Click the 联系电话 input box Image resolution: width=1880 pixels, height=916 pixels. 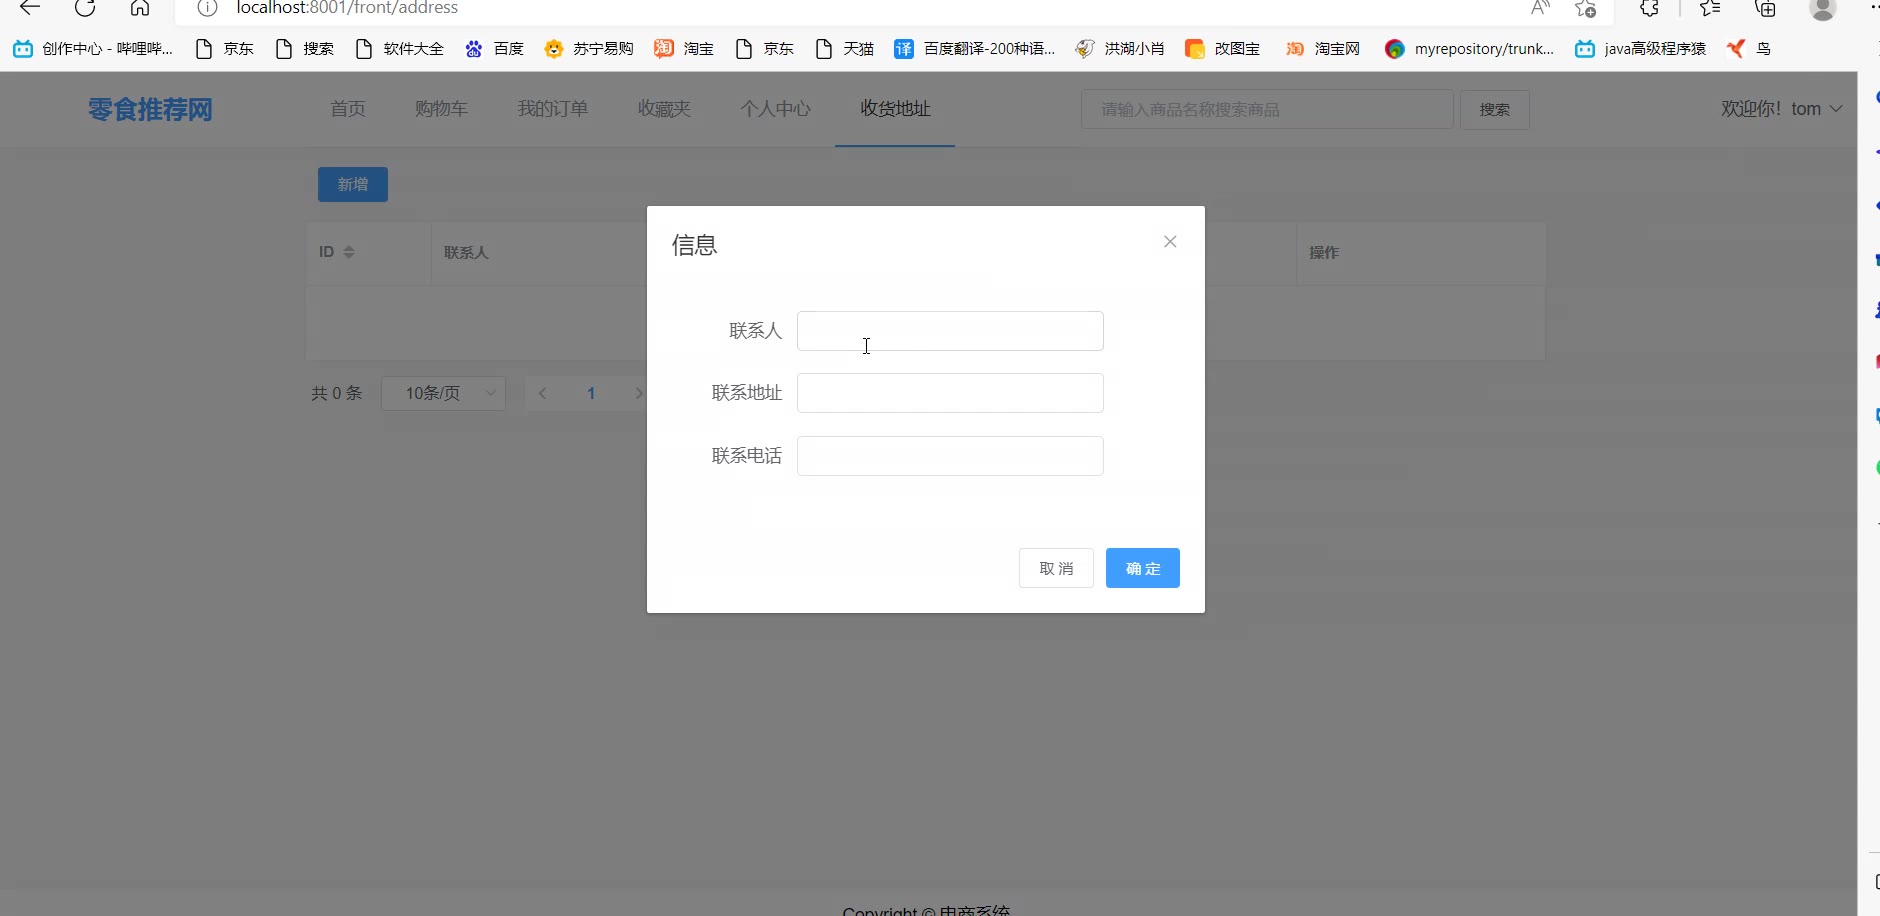(x=950, y=456)
